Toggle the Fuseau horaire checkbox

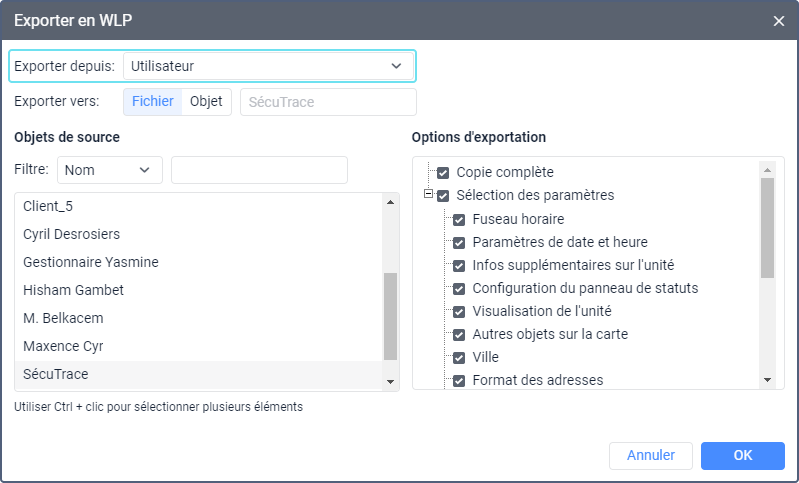point(459,219)
